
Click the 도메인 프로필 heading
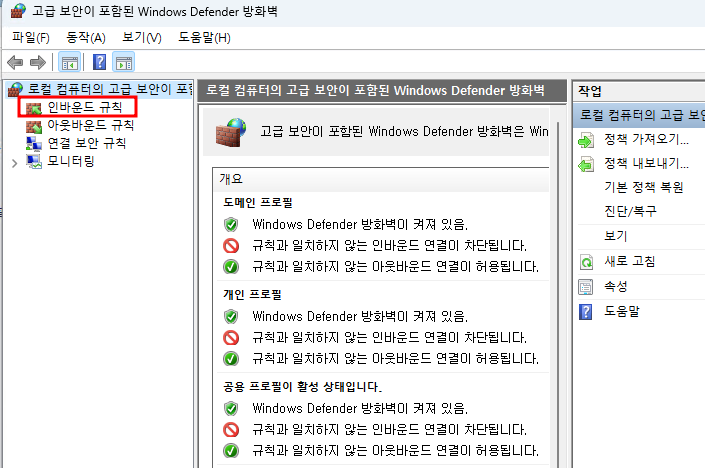click(x=258, y=203)
